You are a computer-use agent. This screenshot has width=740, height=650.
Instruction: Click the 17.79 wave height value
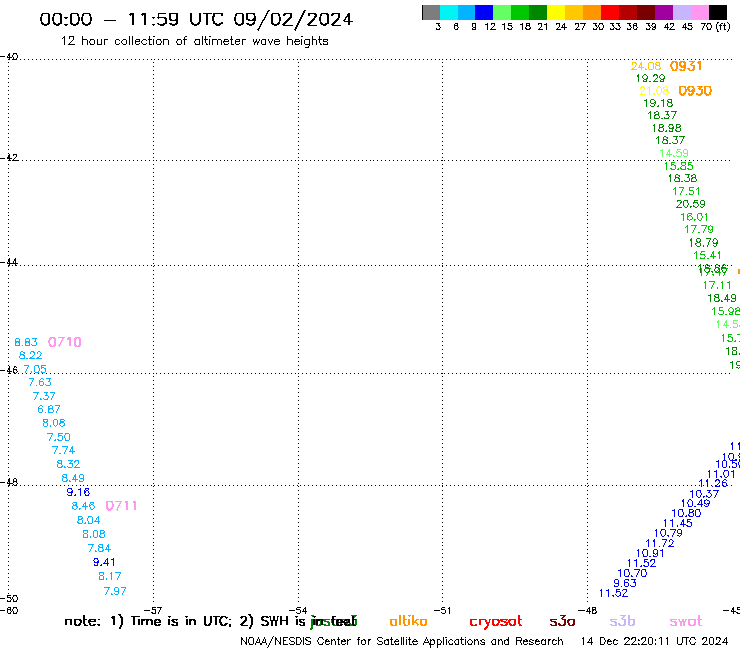pyautogui.click(x=699, y=229)
